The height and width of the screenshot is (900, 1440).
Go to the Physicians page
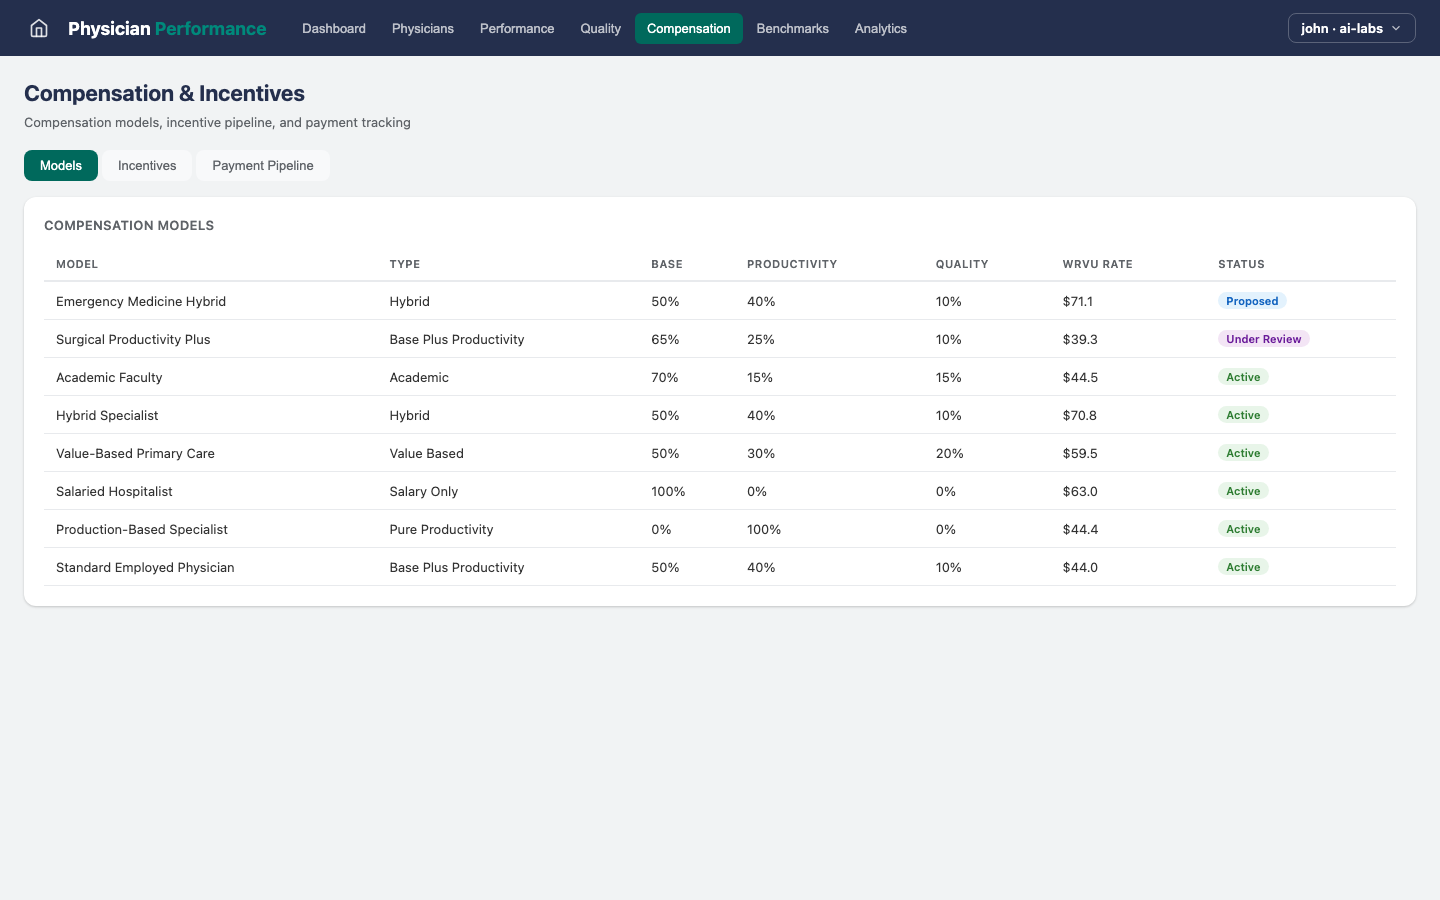point(422,28)
